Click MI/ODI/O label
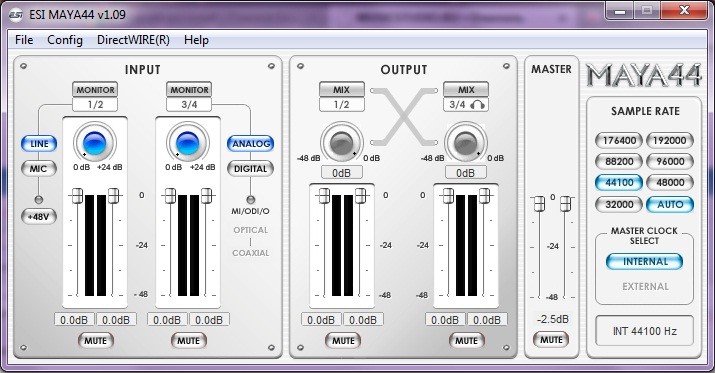Viewport: 715px width, 373px height. (x=250, y=211)
